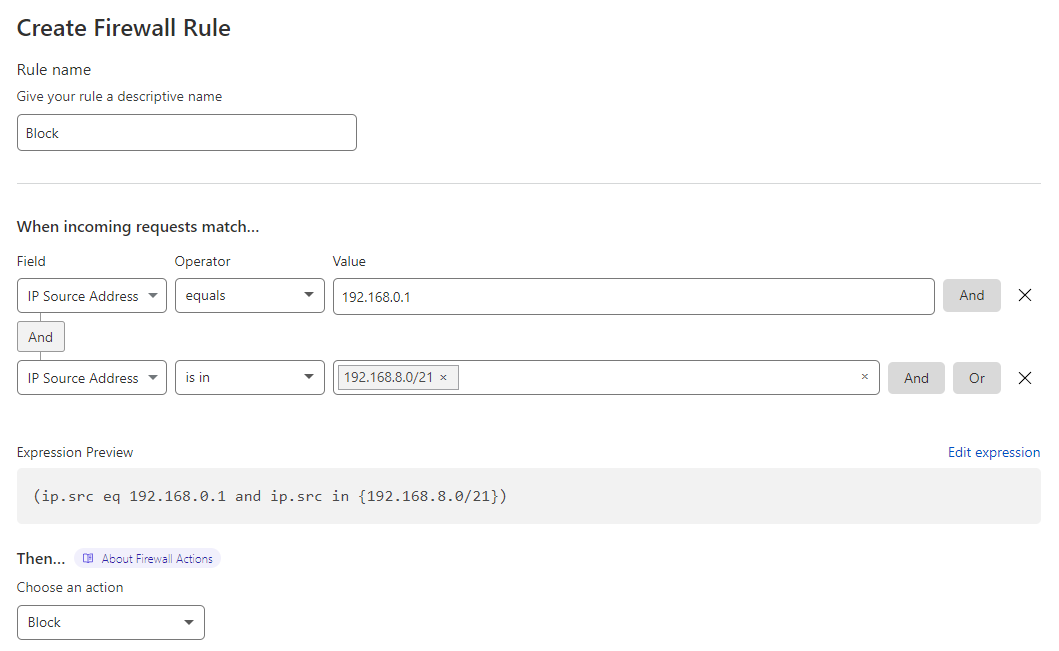Open the 'is in' operator dropdown
The height and width of the screenshot is (651, 1059).
pos(249,378)
